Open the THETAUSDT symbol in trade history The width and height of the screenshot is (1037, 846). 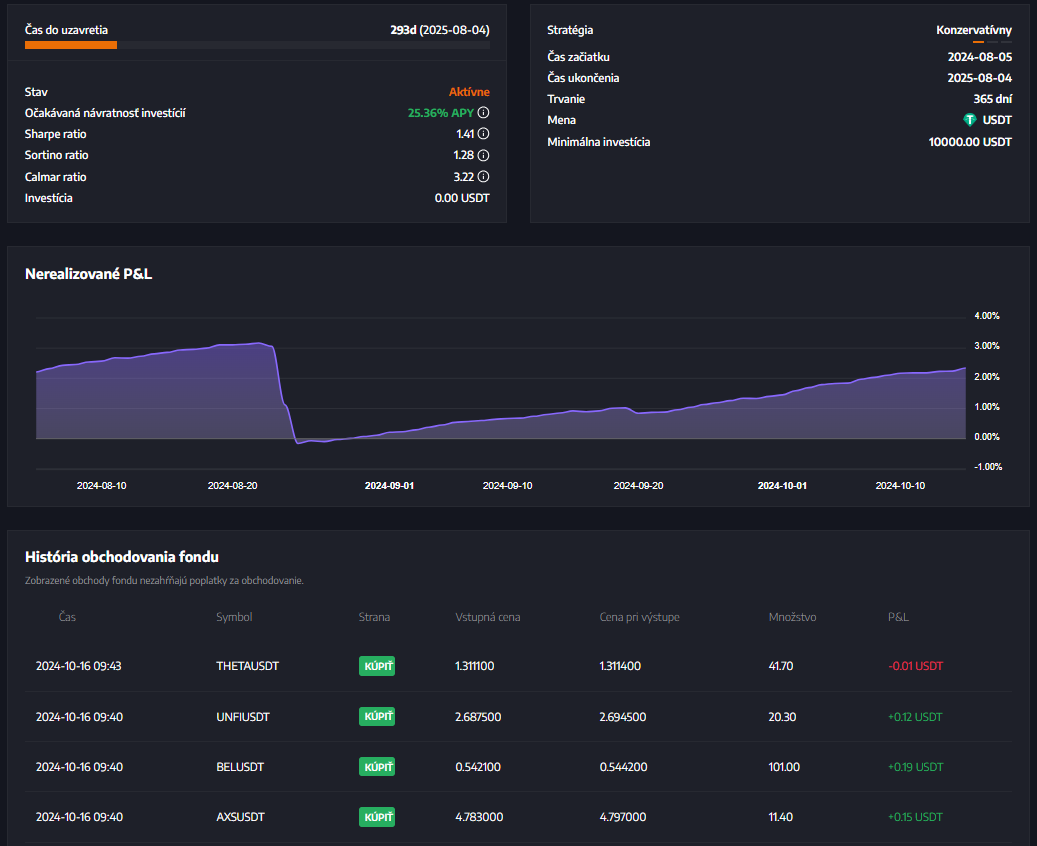(x=247, y=666)
